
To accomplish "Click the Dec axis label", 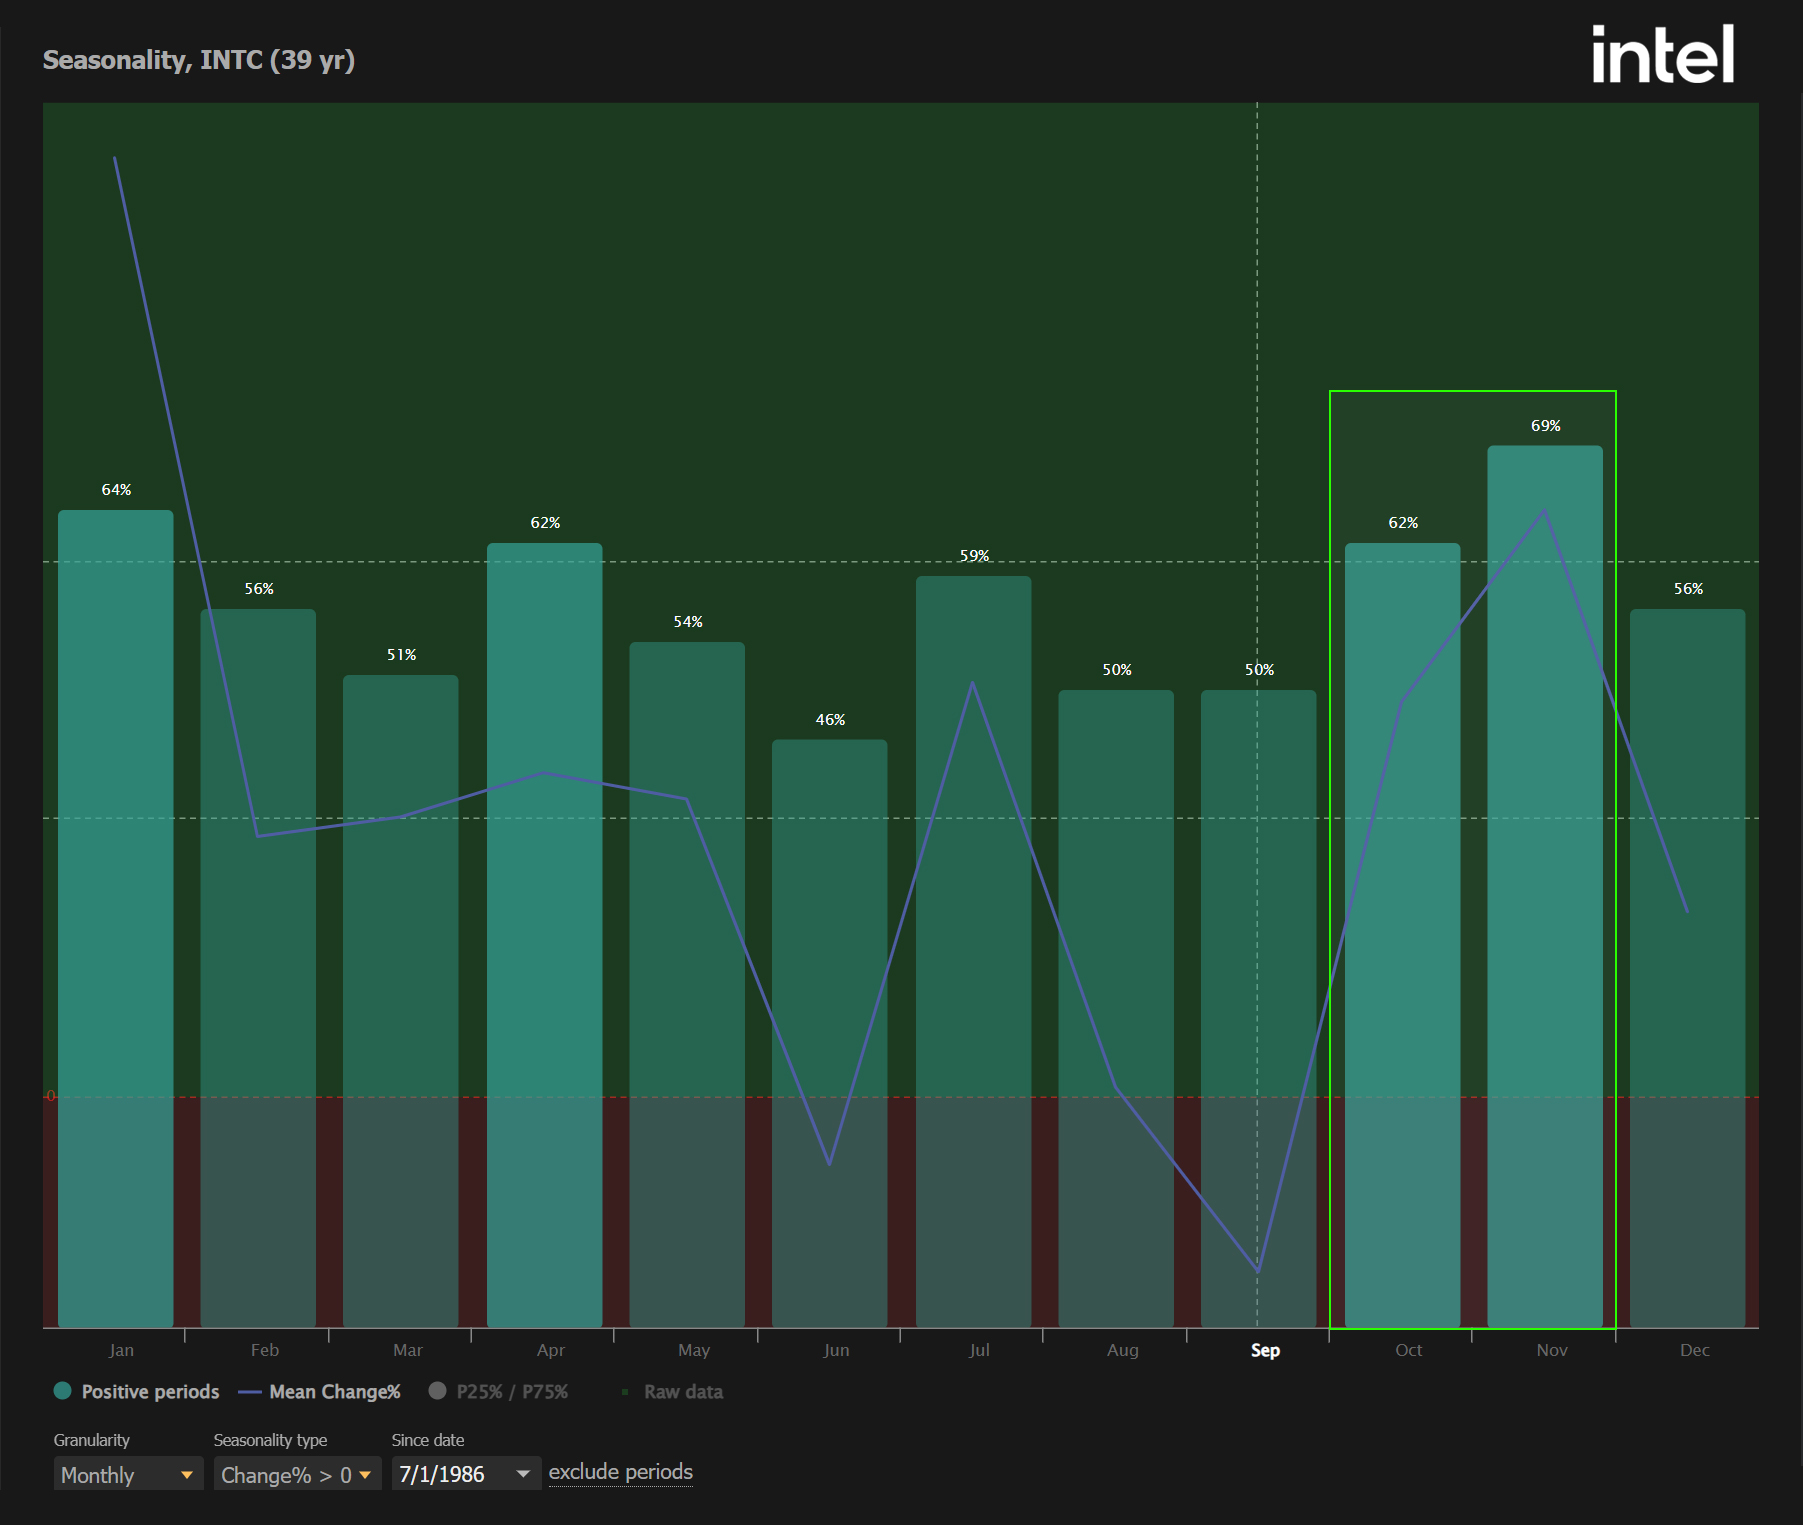I will [1695, 1350].
